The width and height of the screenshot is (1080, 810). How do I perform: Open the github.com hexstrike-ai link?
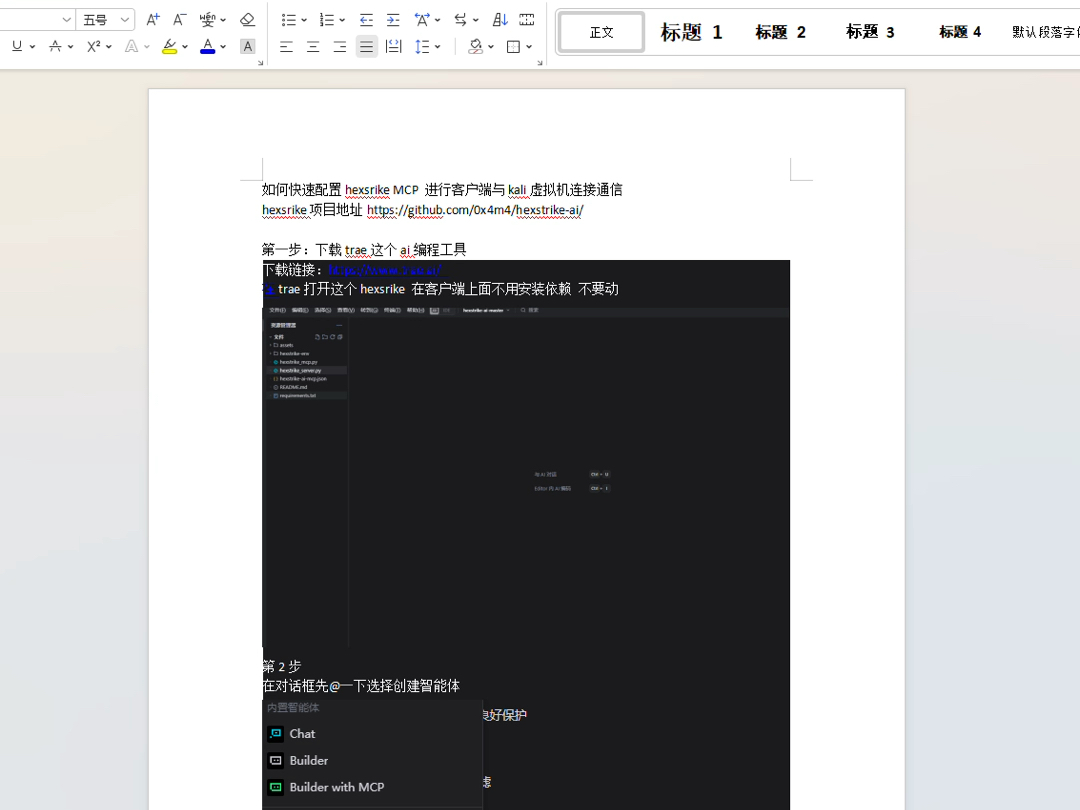coord(475,210)
